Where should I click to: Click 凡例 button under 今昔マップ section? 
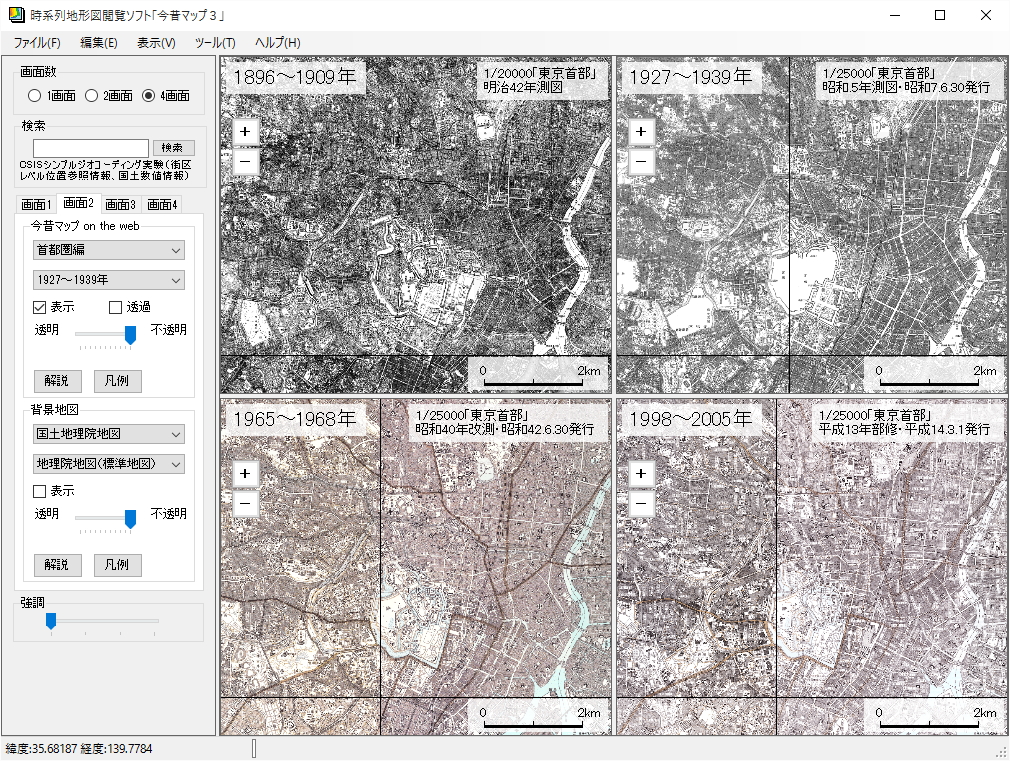[117, 381]
